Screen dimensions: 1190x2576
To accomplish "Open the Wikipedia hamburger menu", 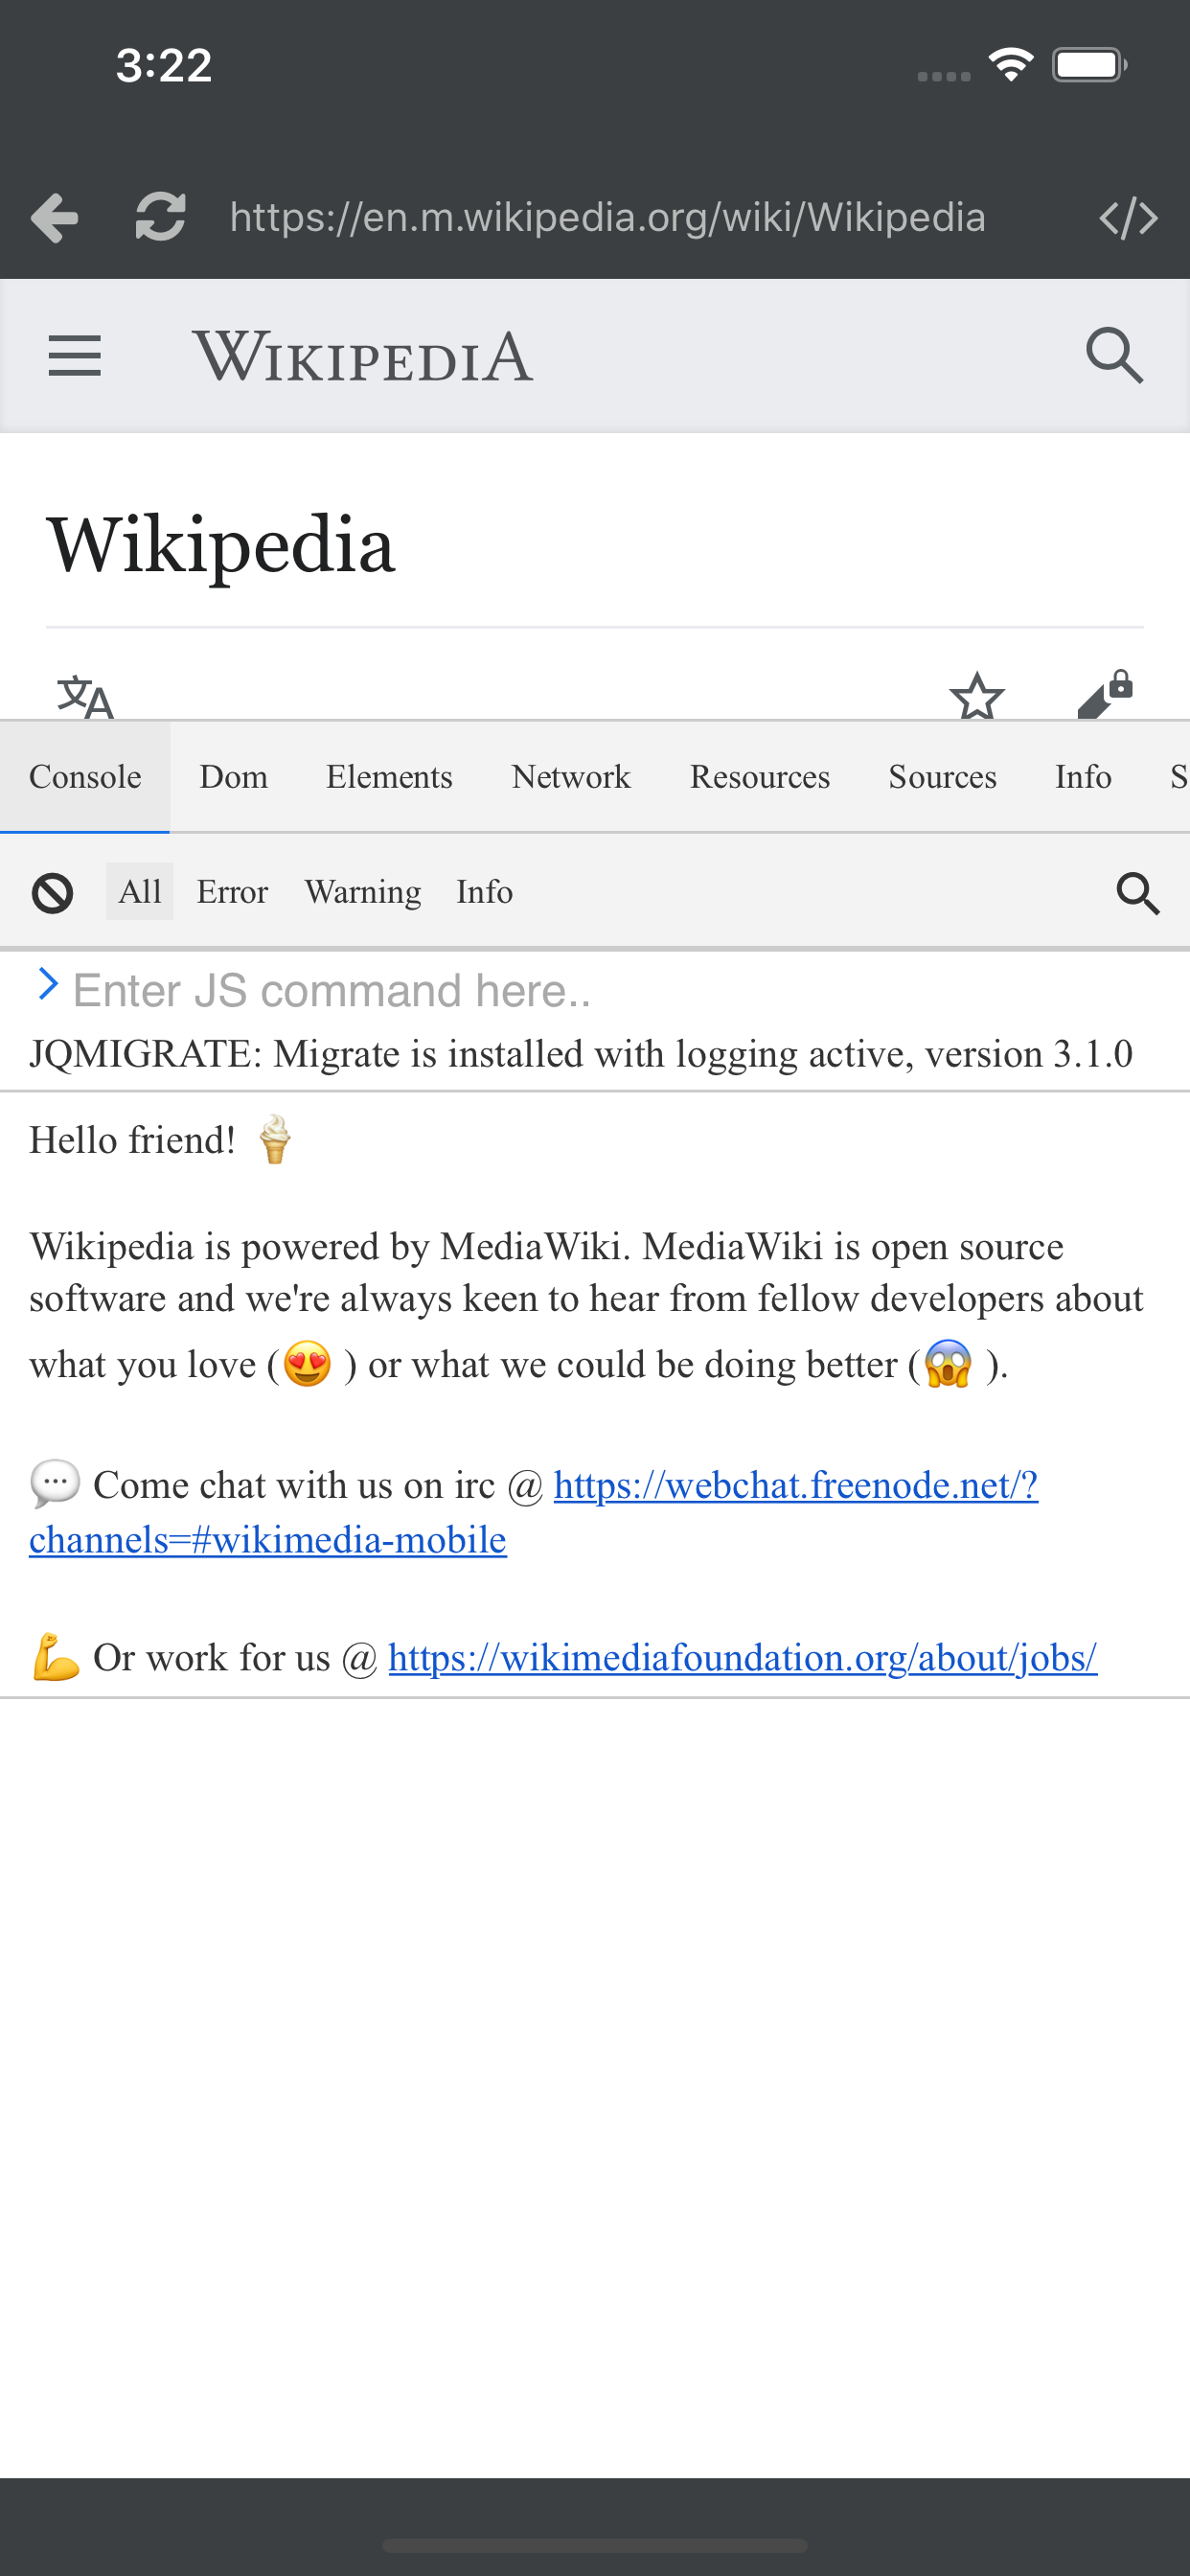I will pos(75,356).
